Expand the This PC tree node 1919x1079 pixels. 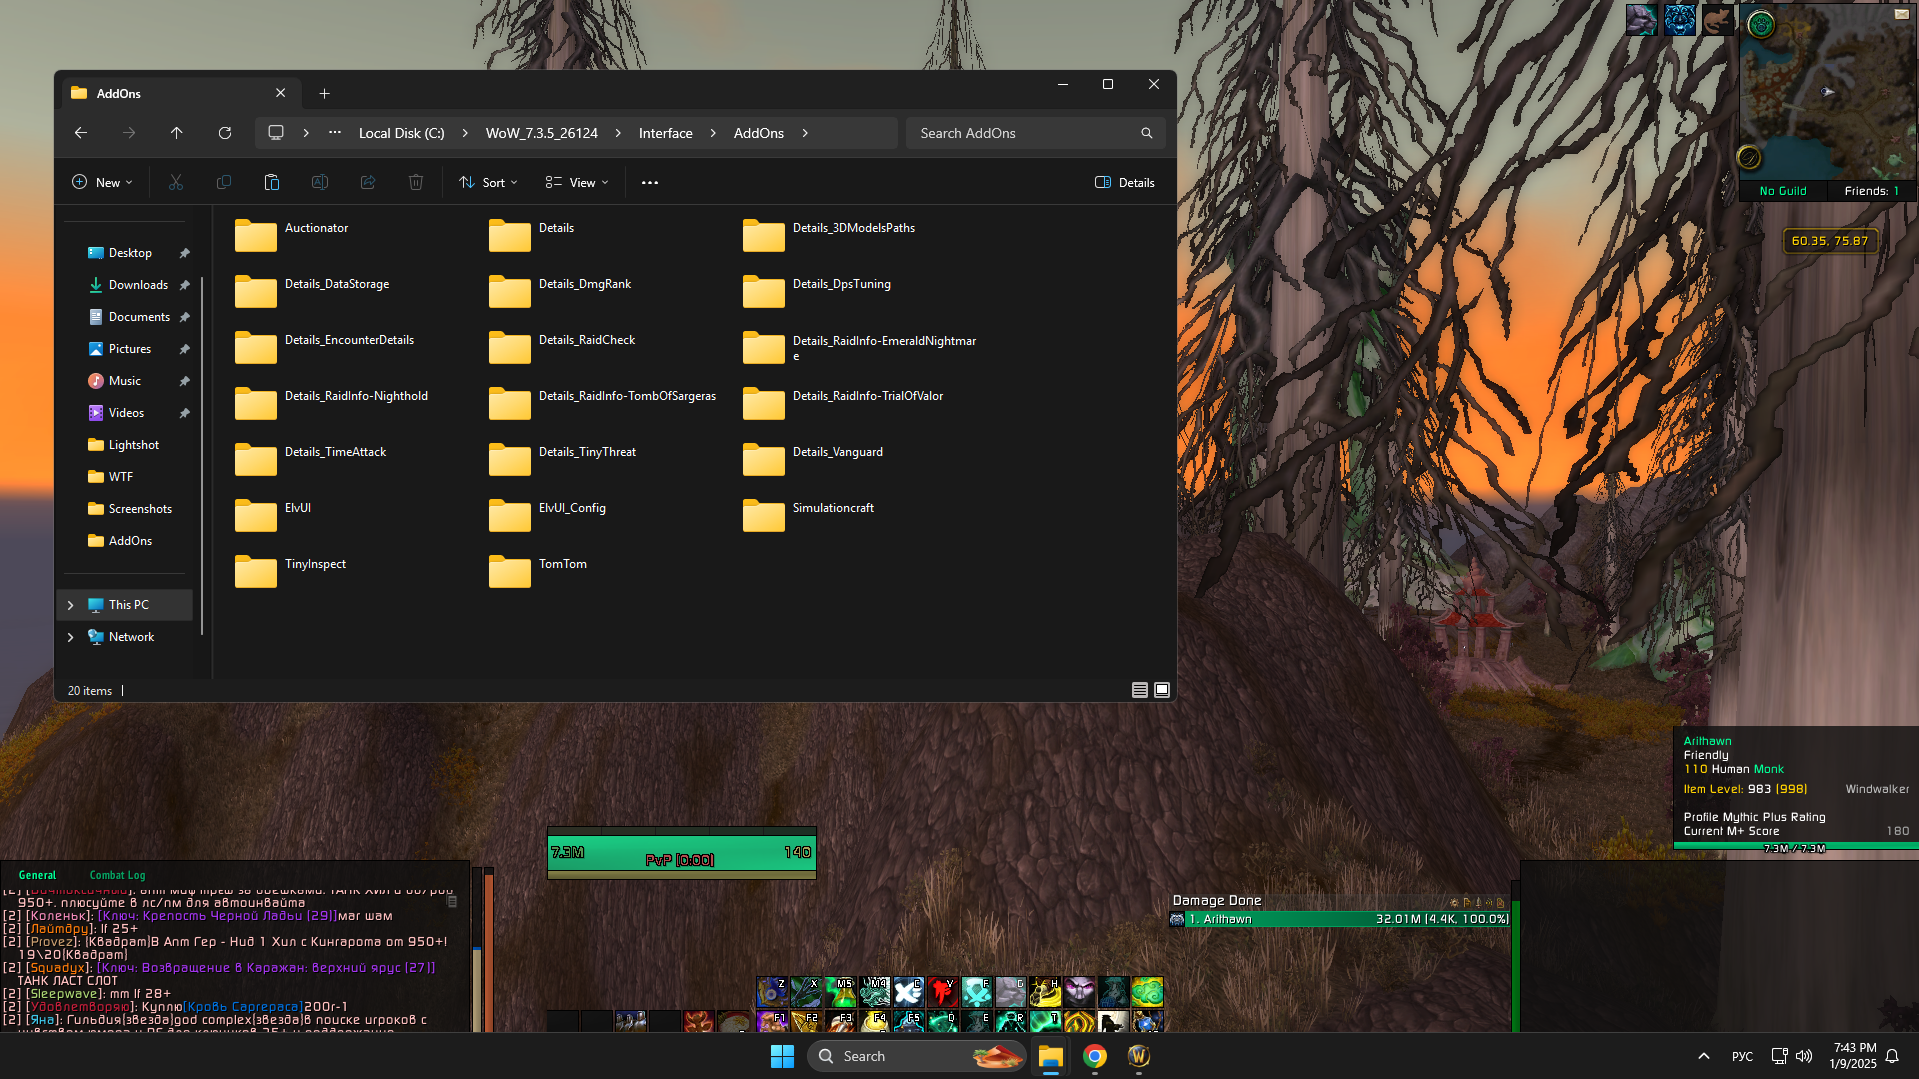[x=70, y=605]
